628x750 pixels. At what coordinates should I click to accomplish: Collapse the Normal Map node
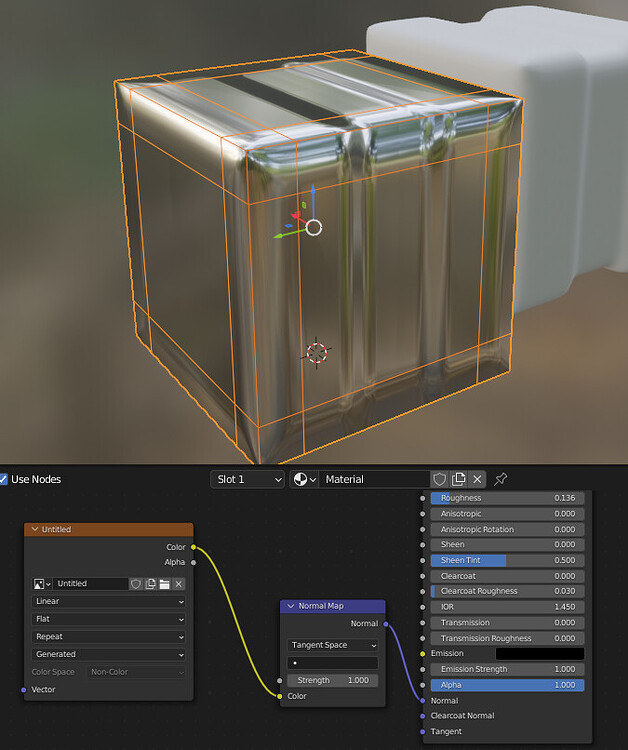coord(291,606)
